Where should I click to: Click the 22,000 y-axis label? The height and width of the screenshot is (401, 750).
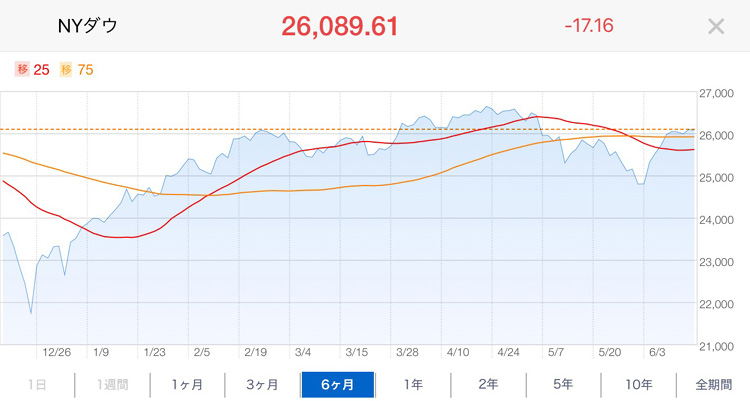coord(717,304)
